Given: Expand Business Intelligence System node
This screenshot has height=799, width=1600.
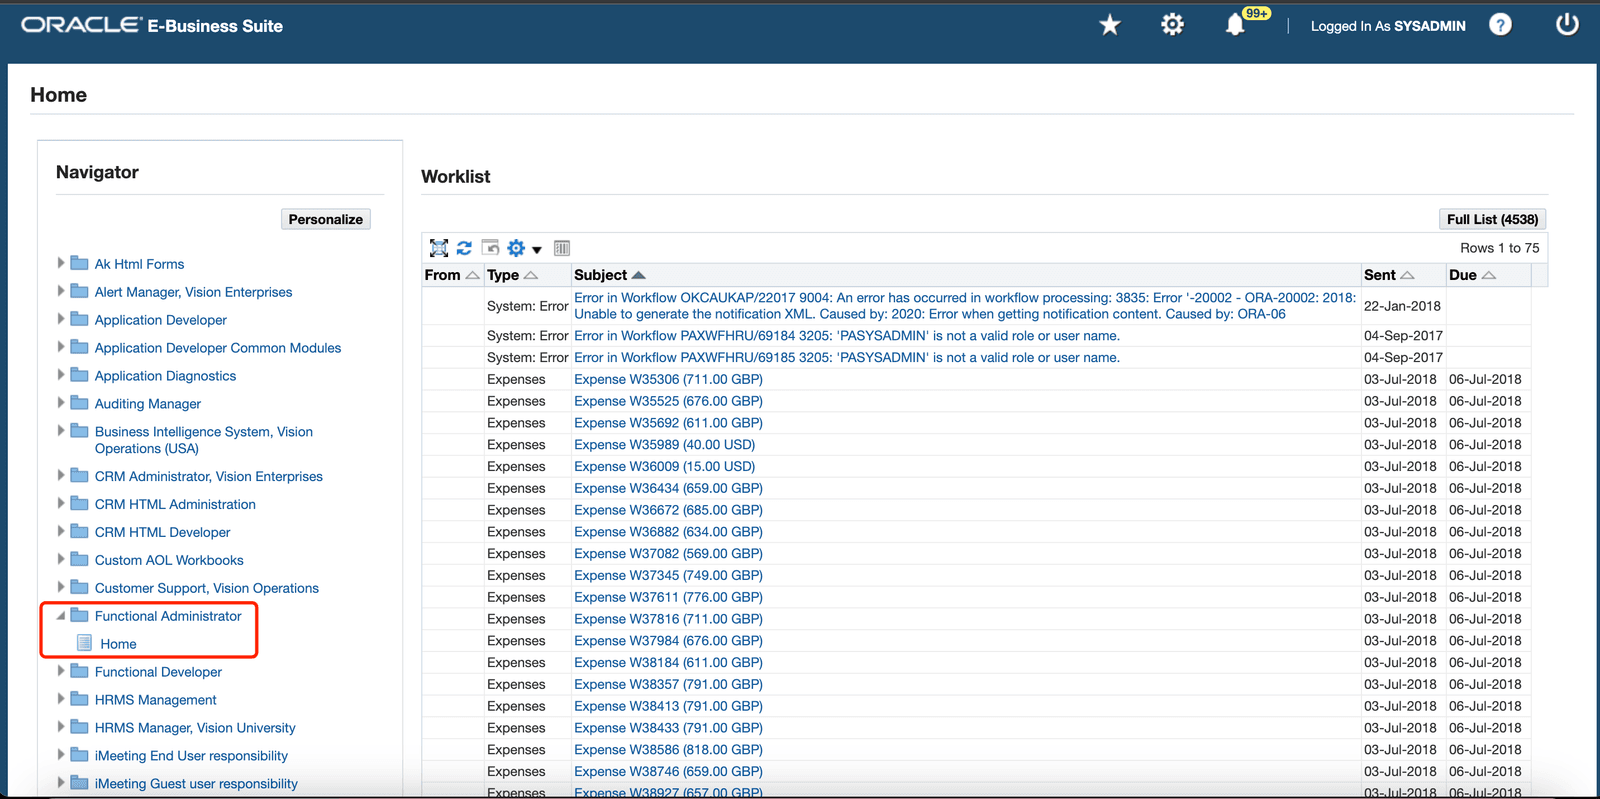Looking at the screenshot, I should click(61, 431).
